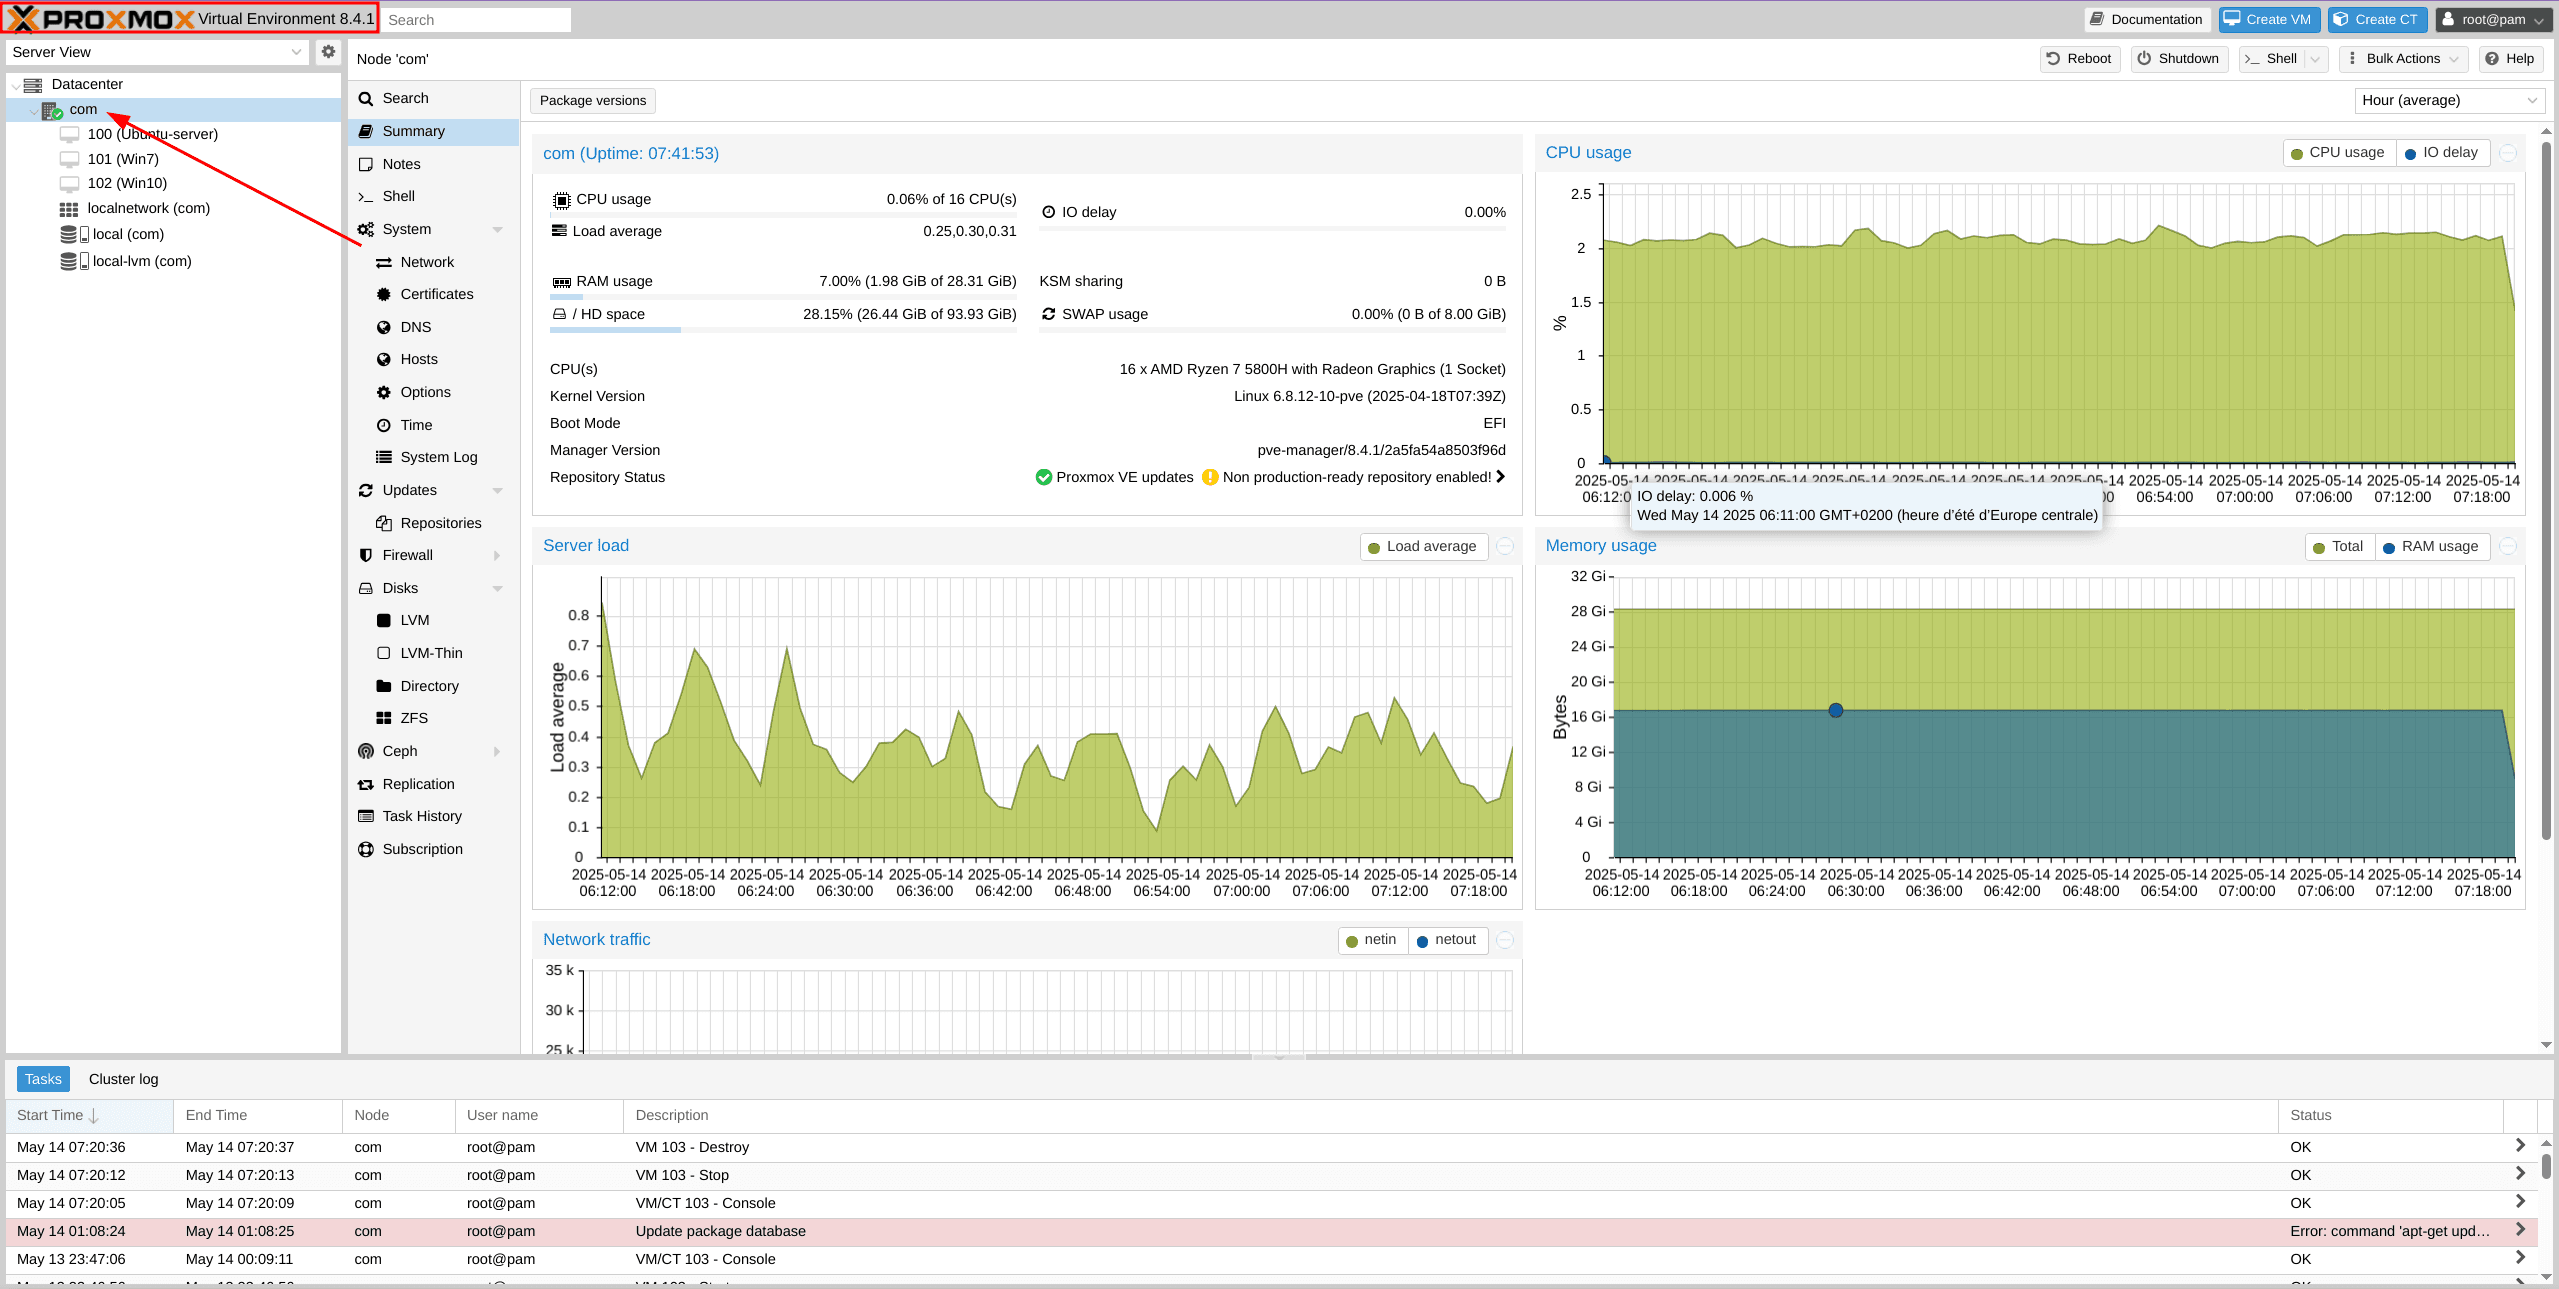
Task: Collapse the System submenu arrow
Action: [x=498, y=229]
